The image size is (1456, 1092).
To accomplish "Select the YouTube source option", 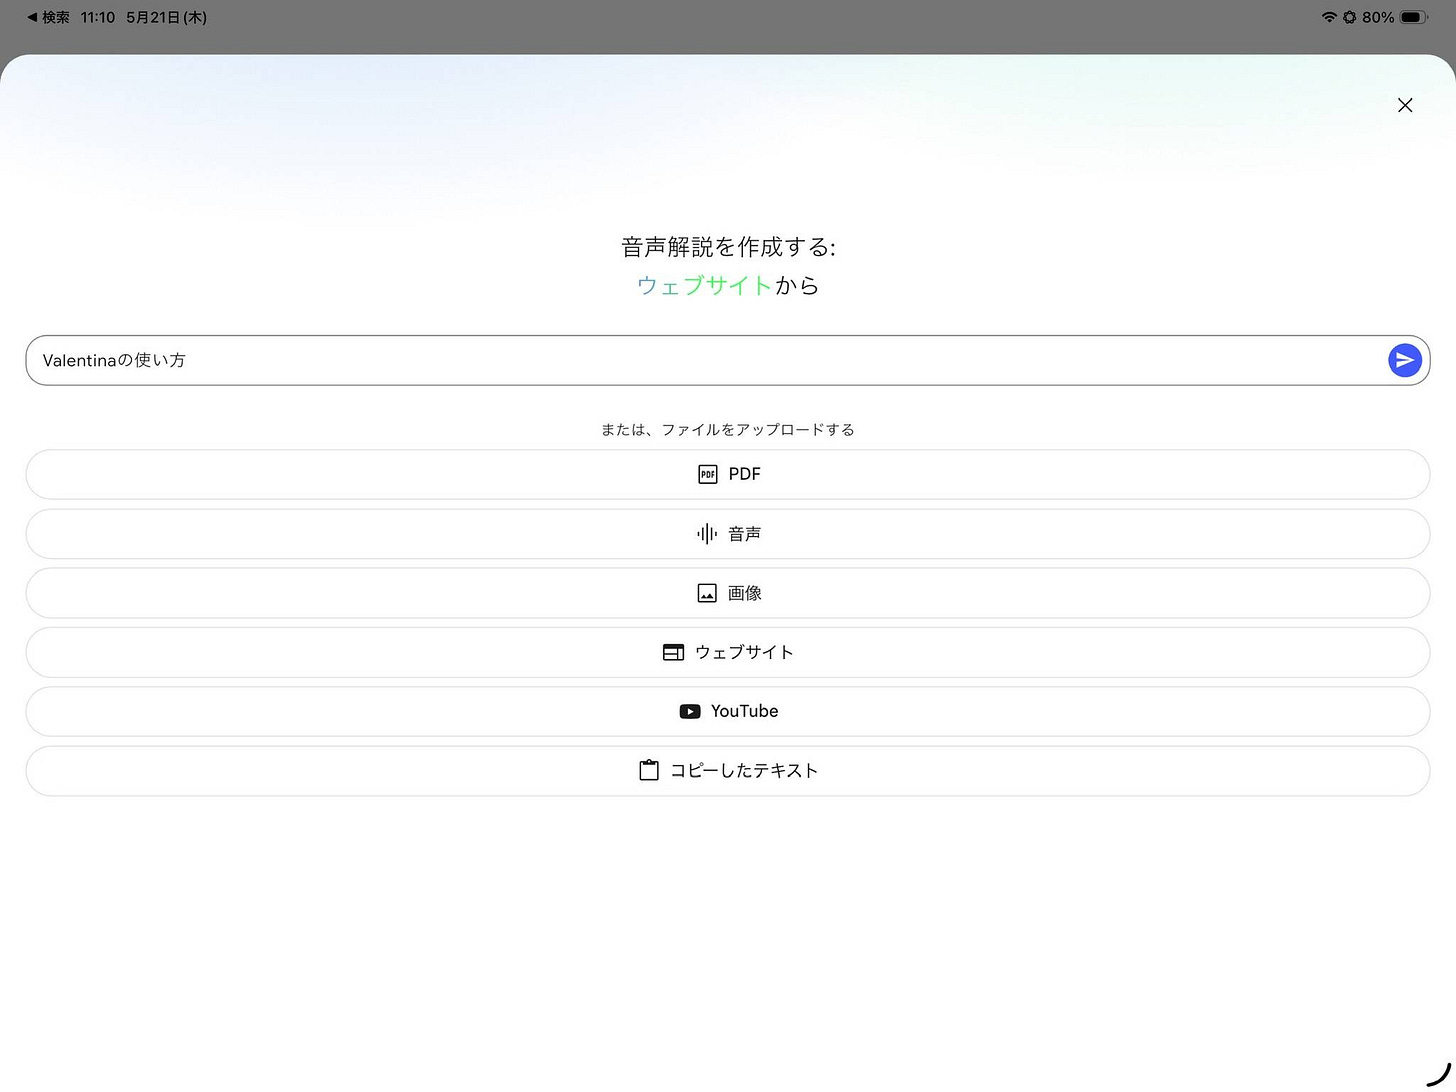I will coord(728,711).
